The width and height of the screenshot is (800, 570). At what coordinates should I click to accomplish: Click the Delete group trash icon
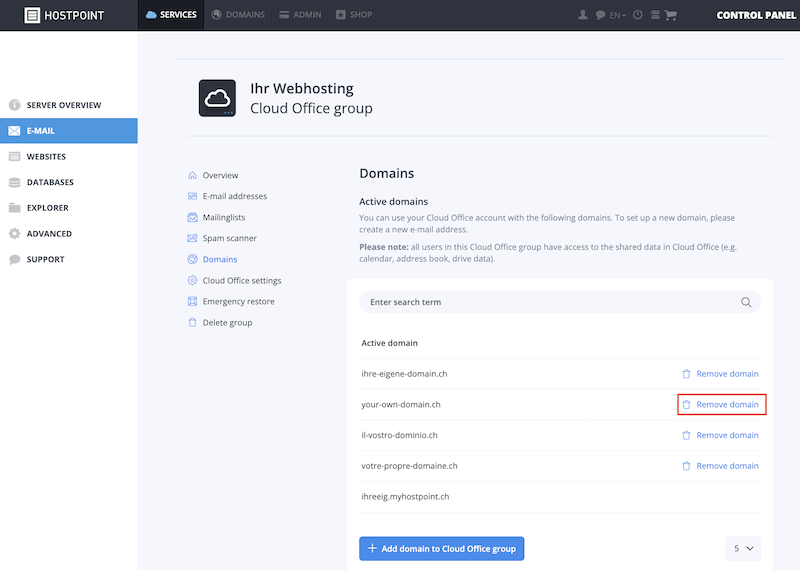pyautogui.click(x=192, y=323)
